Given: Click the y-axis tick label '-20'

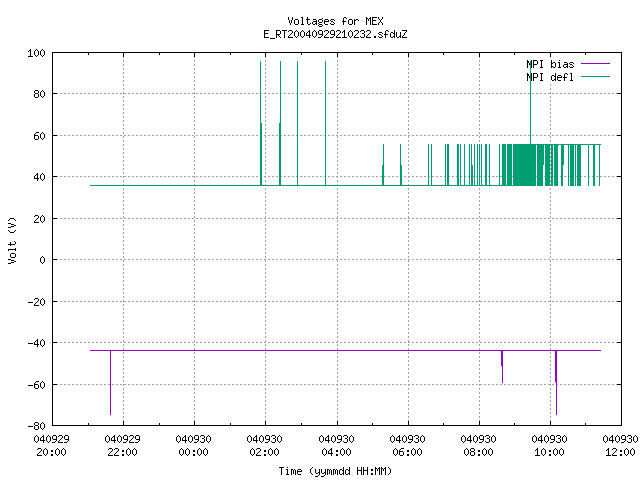Looking at the screenshot, I should click(36, 302).
